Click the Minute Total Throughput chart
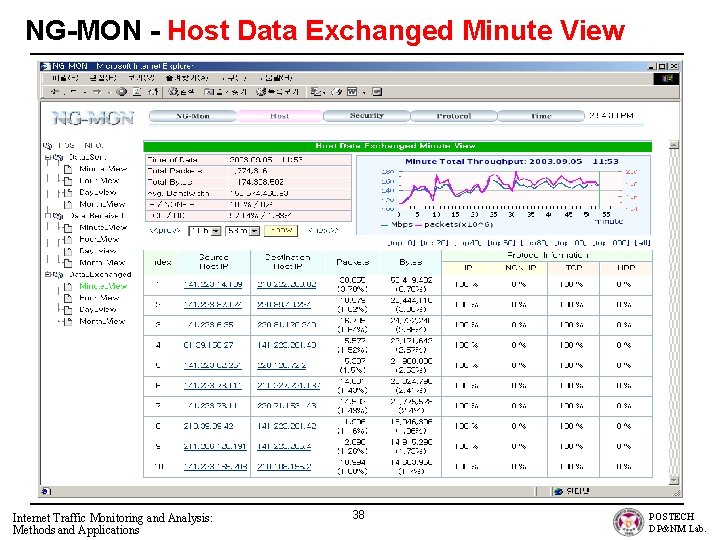 tap(504, 195)
